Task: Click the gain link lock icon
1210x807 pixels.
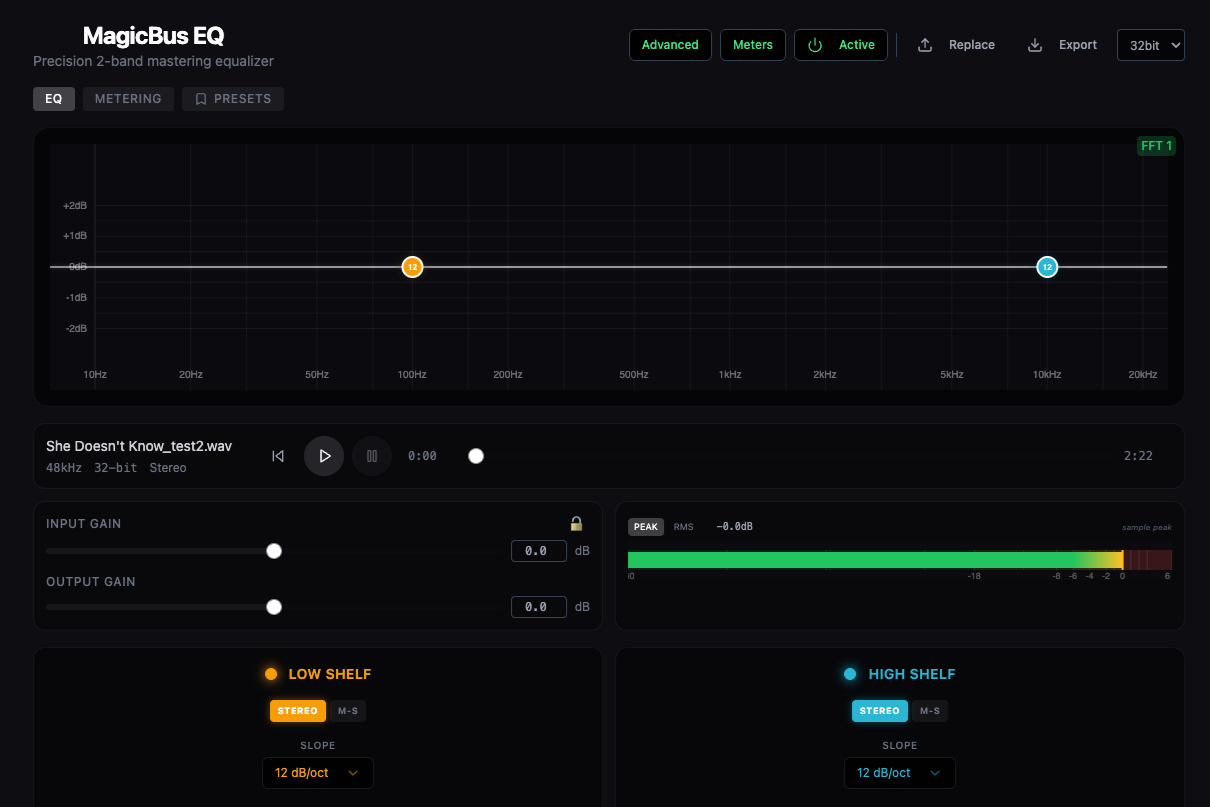Action: [x=576, y=523]
